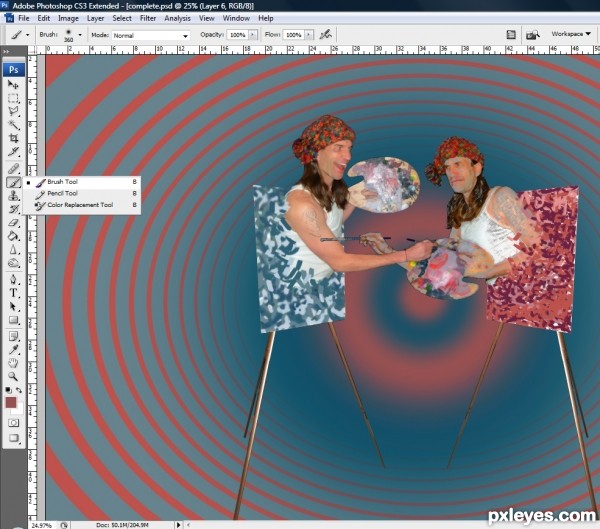Collapse toolbox using the double-arrow
This screenshot has width=600, height=529.
point(6,52)
